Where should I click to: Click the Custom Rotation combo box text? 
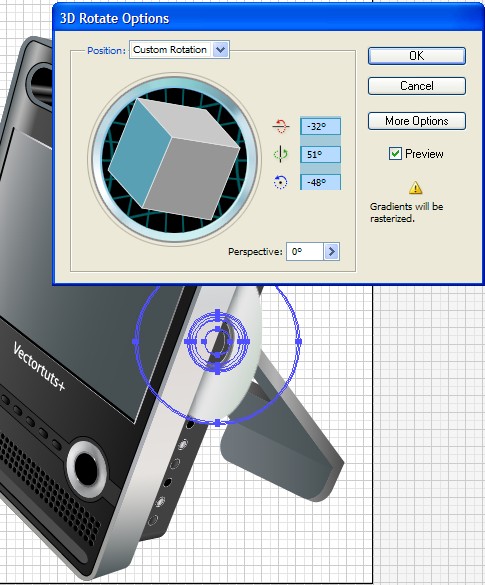point(170,50)
